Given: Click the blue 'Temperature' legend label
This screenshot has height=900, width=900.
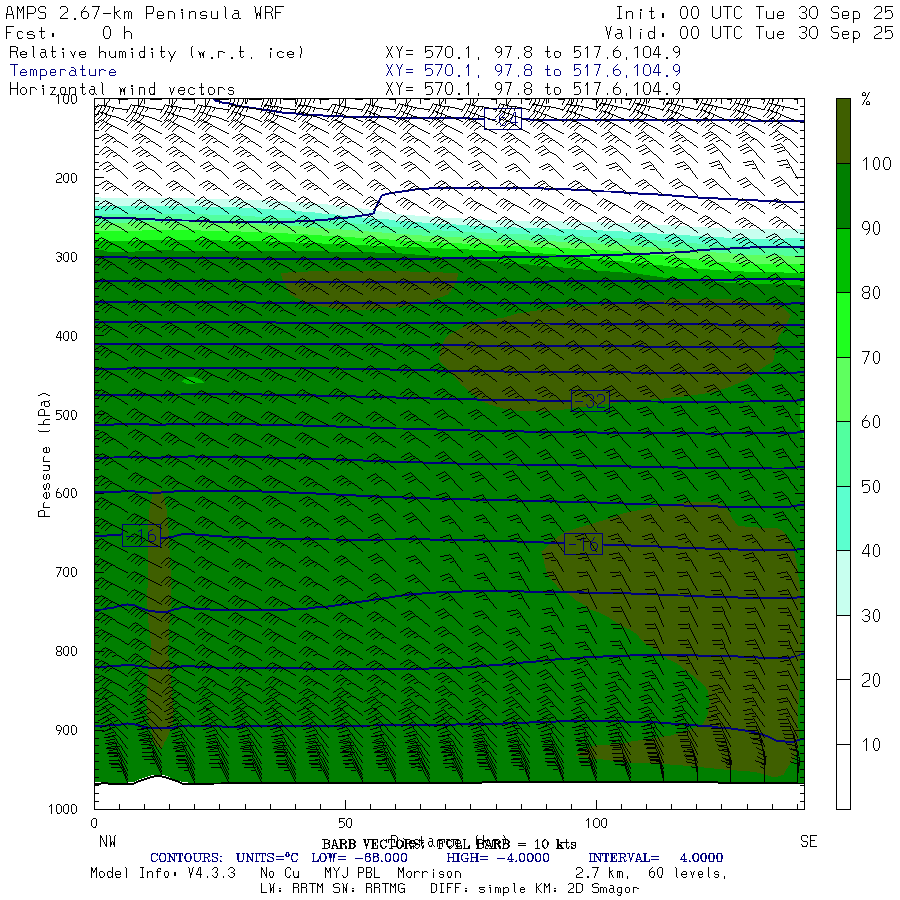Looking at the screenshot, I should tap(63, 71).
